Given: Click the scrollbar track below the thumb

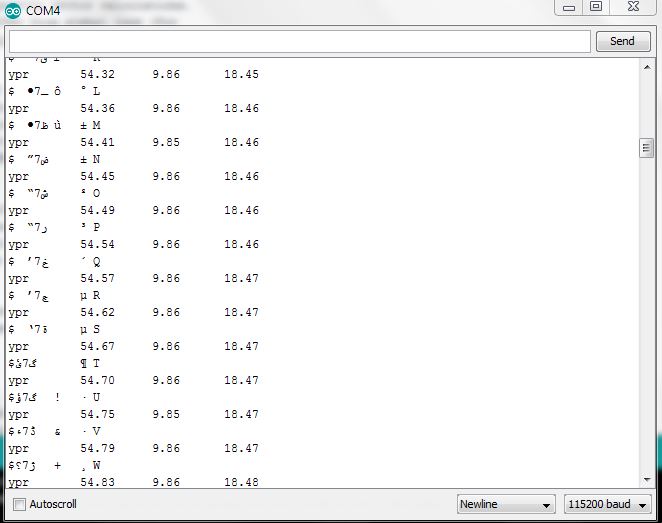Looking at the screenshot, I should coord(646,320).
